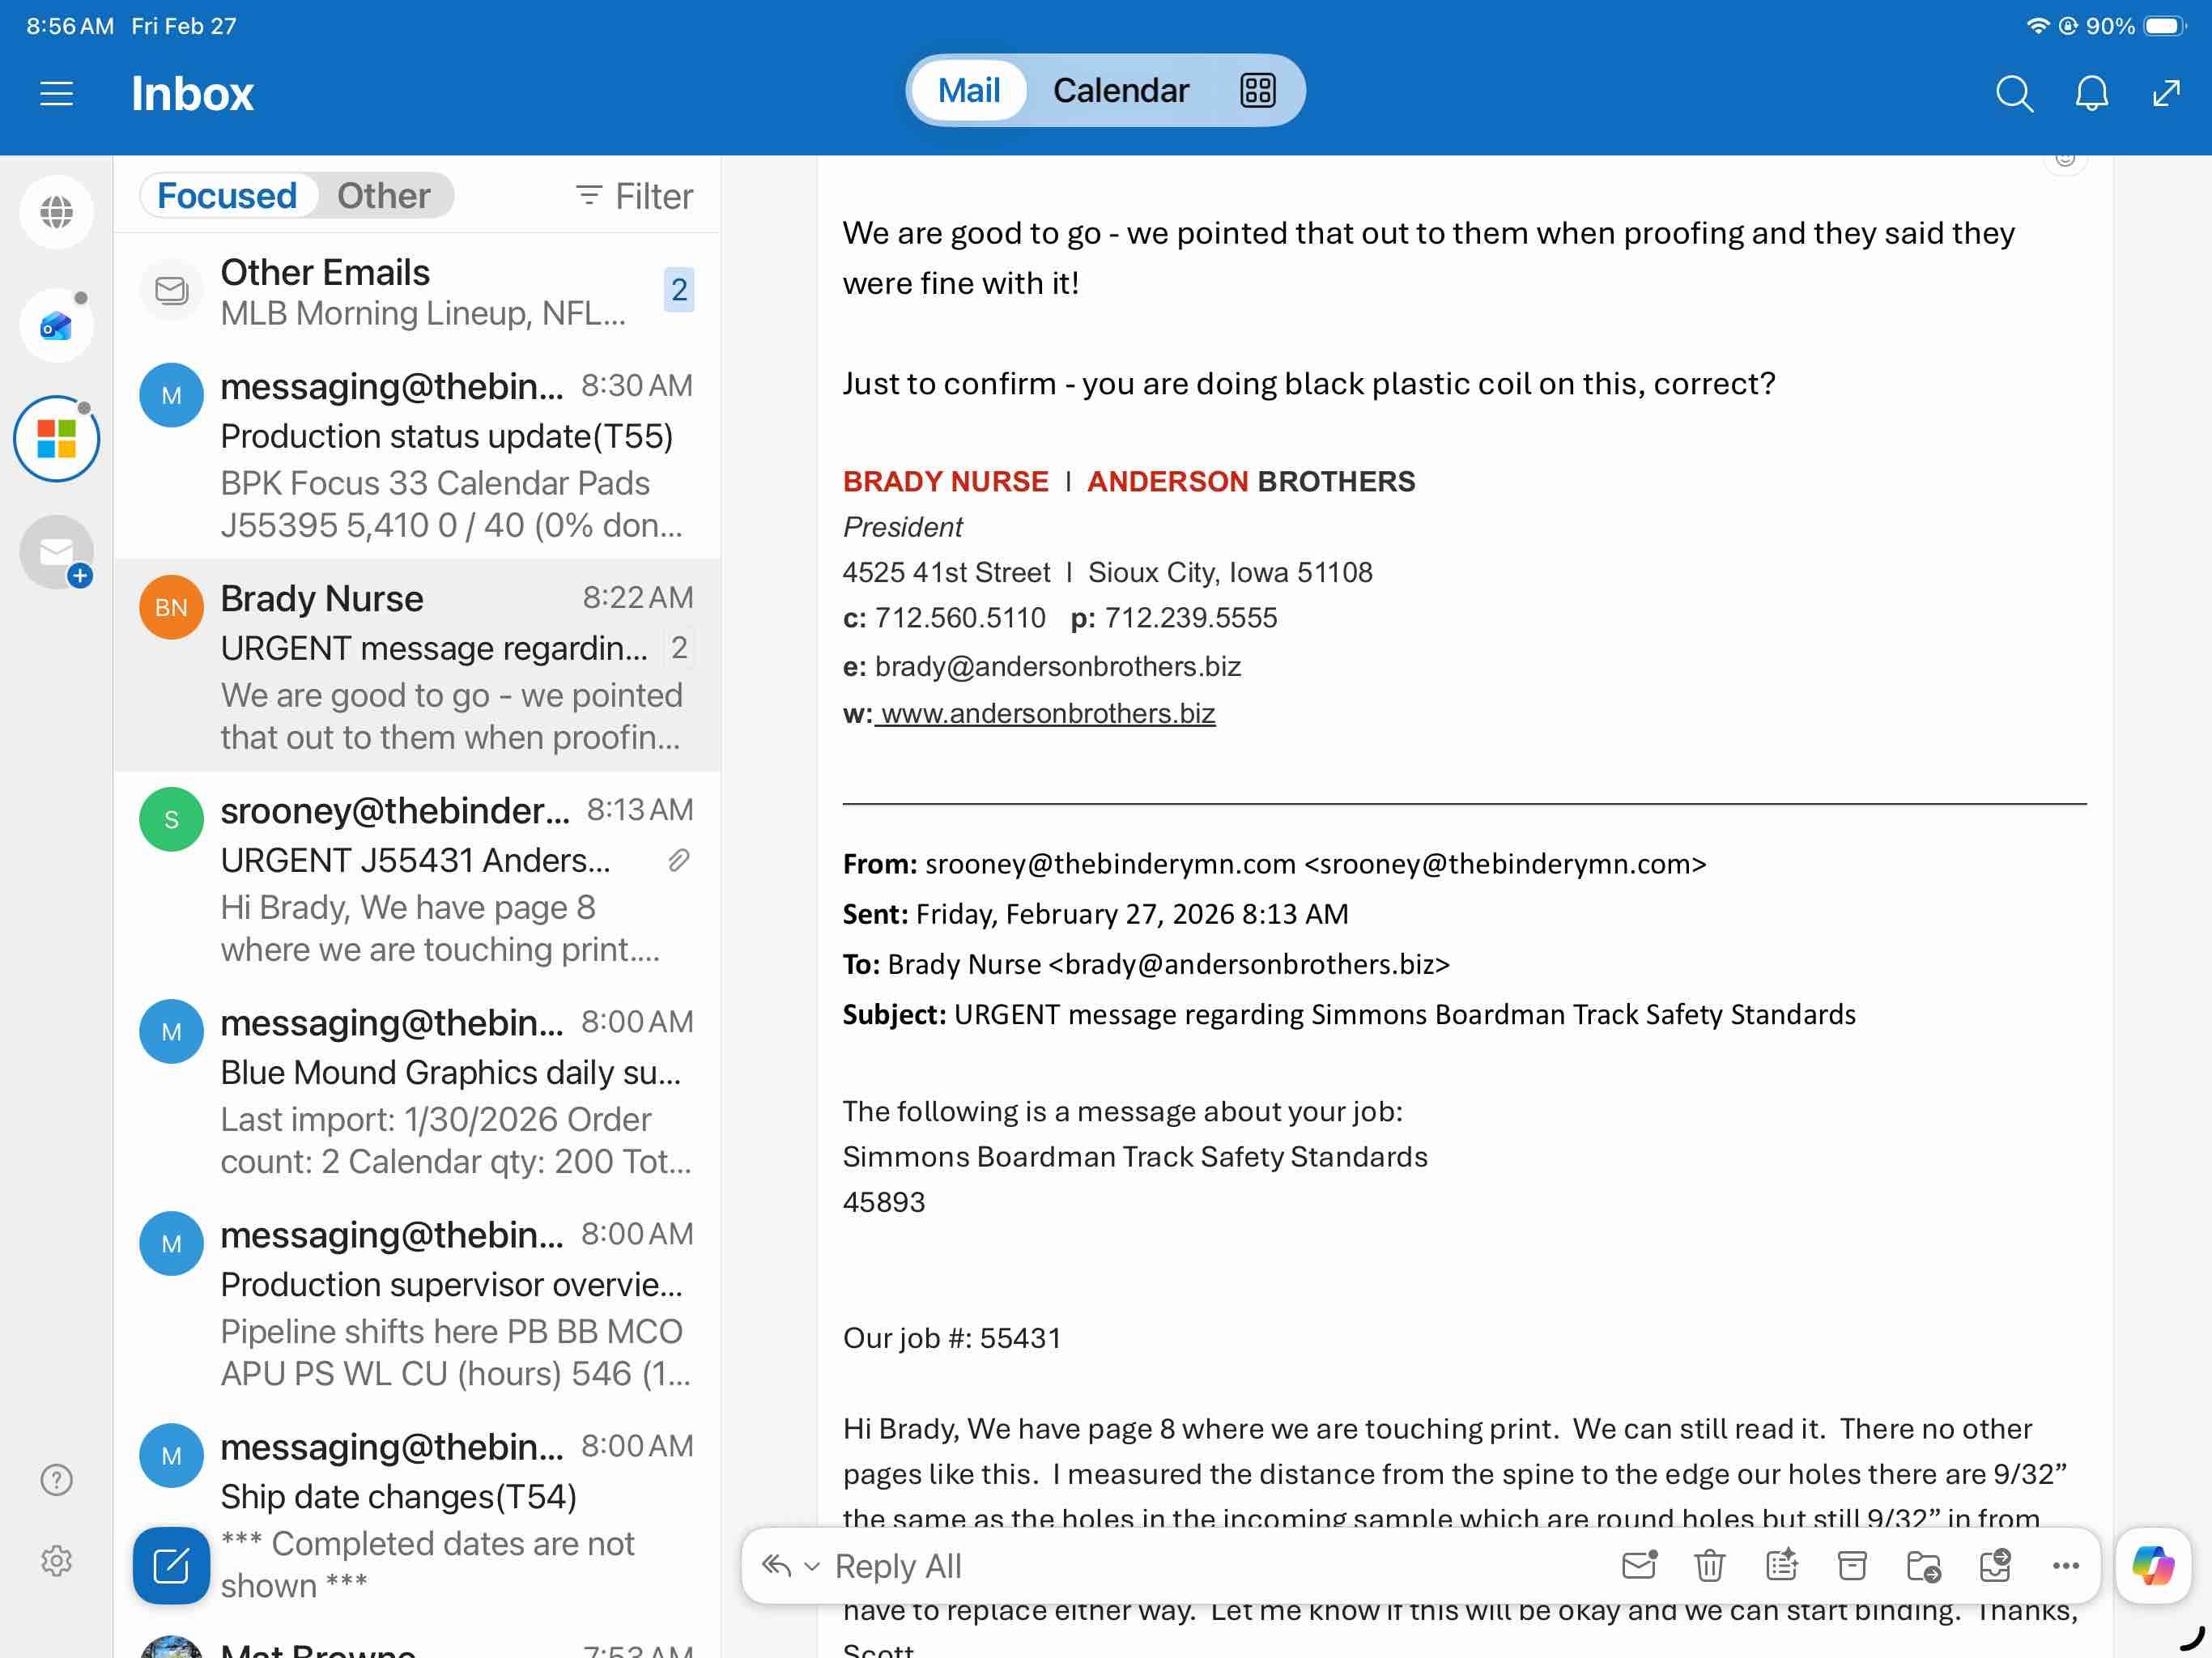Expand the reply options chevron
2212x1658 pixels.
812,1566
